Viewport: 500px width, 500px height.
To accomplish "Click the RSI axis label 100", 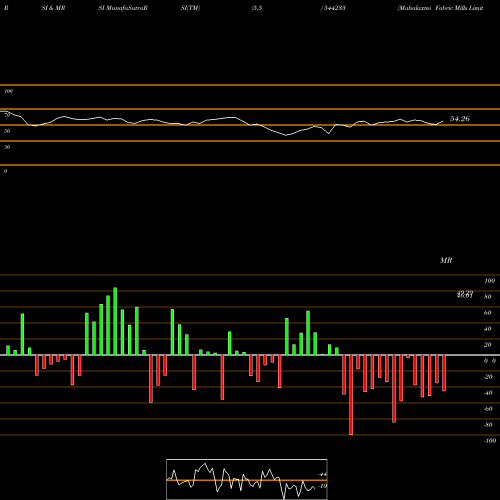I will click(x=9, y=91).
